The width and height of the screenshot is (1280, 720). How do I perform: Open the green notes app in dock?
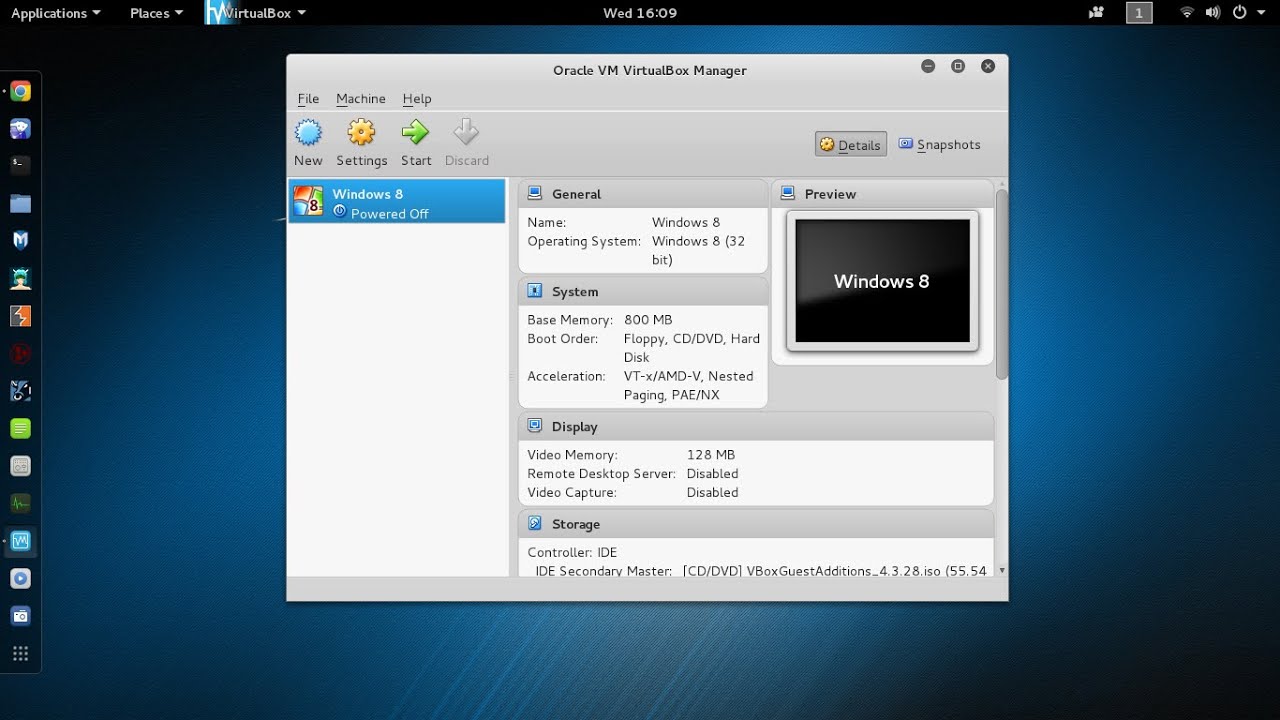click(x=20, y=428)
